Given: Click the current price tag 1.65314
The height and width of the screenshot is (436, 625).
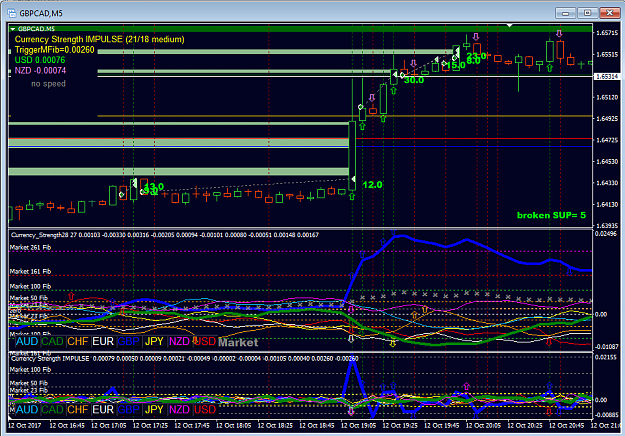Looking at the screenshot, I should pos(607,76).
